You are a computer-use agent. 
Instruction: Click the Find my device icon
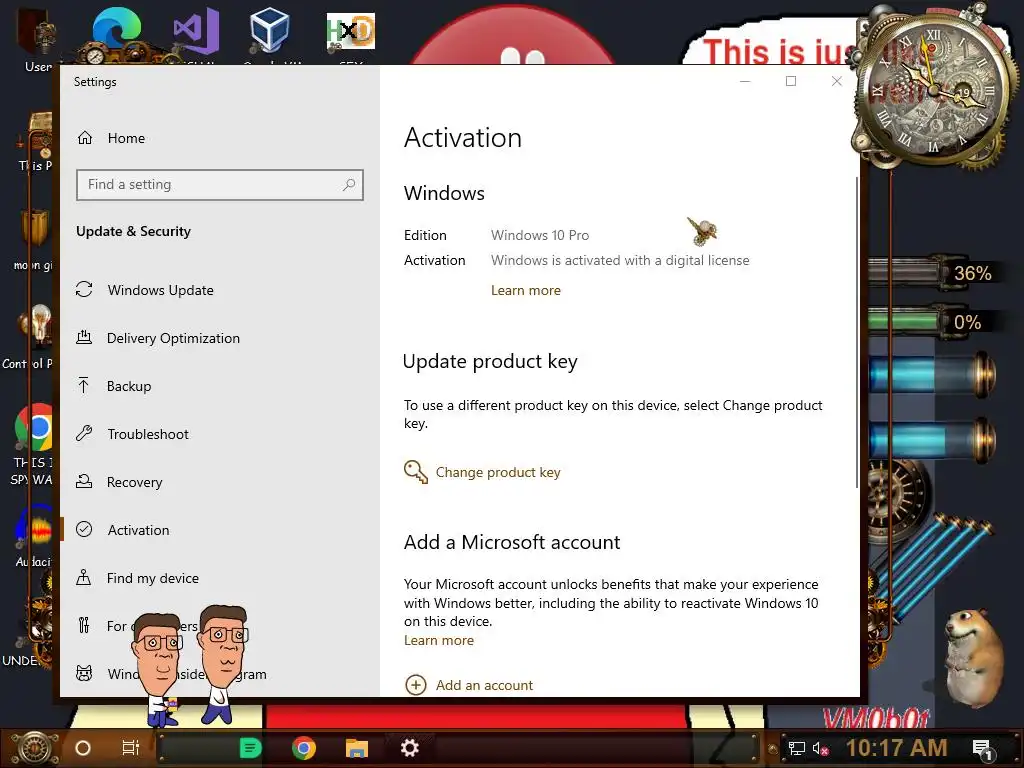click(x=84, y=577)
